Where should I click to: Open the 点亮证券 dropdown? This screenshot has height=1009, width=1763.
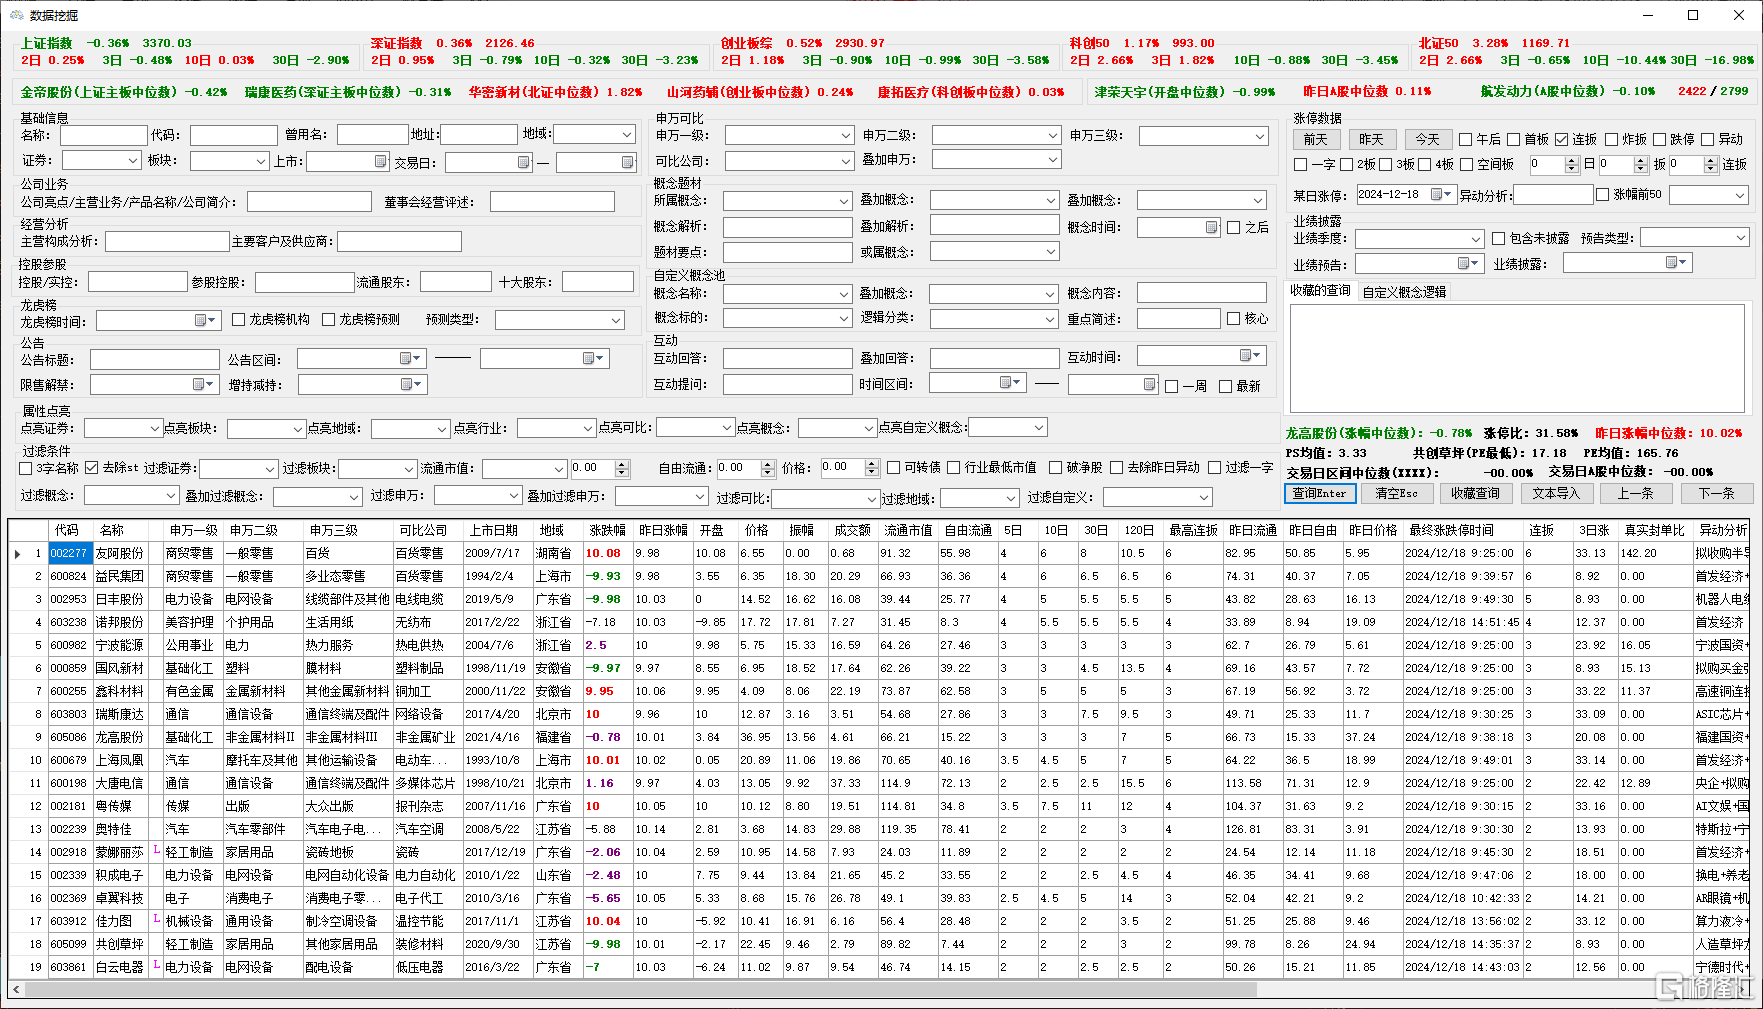[x=154, y=429]
